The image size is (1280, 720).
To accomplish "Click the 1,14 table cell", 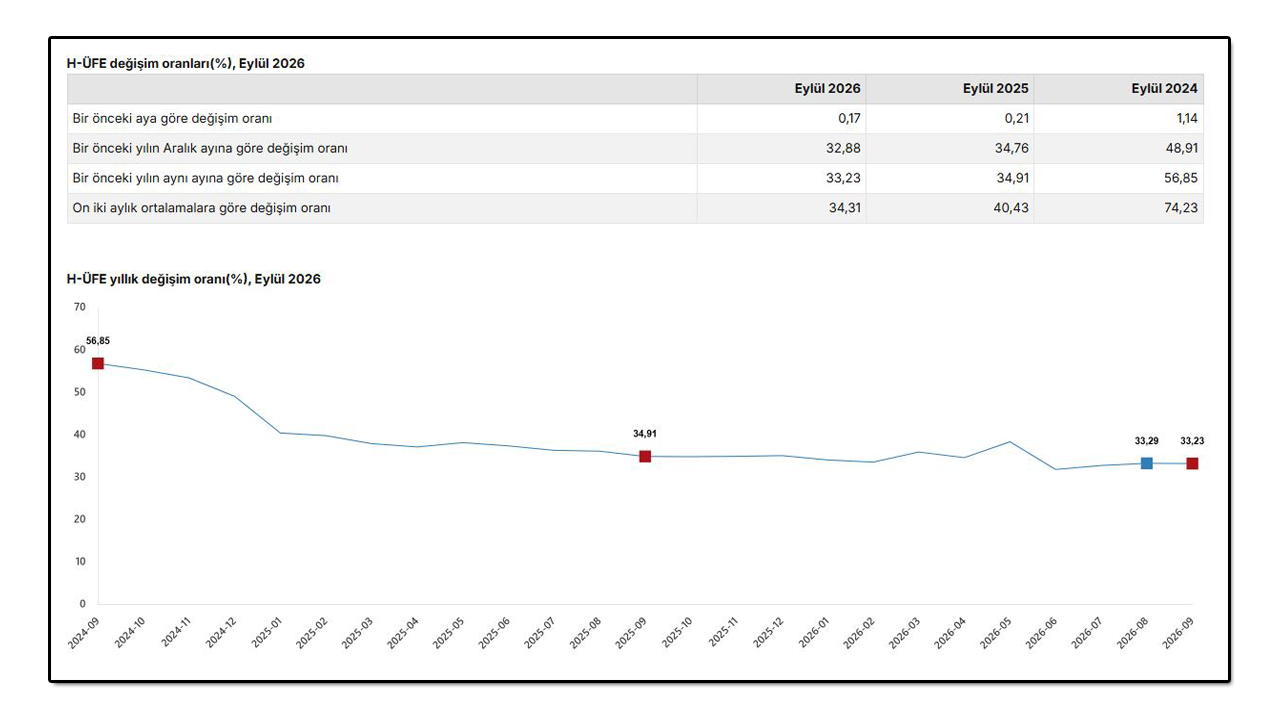I will point(1119,118).
